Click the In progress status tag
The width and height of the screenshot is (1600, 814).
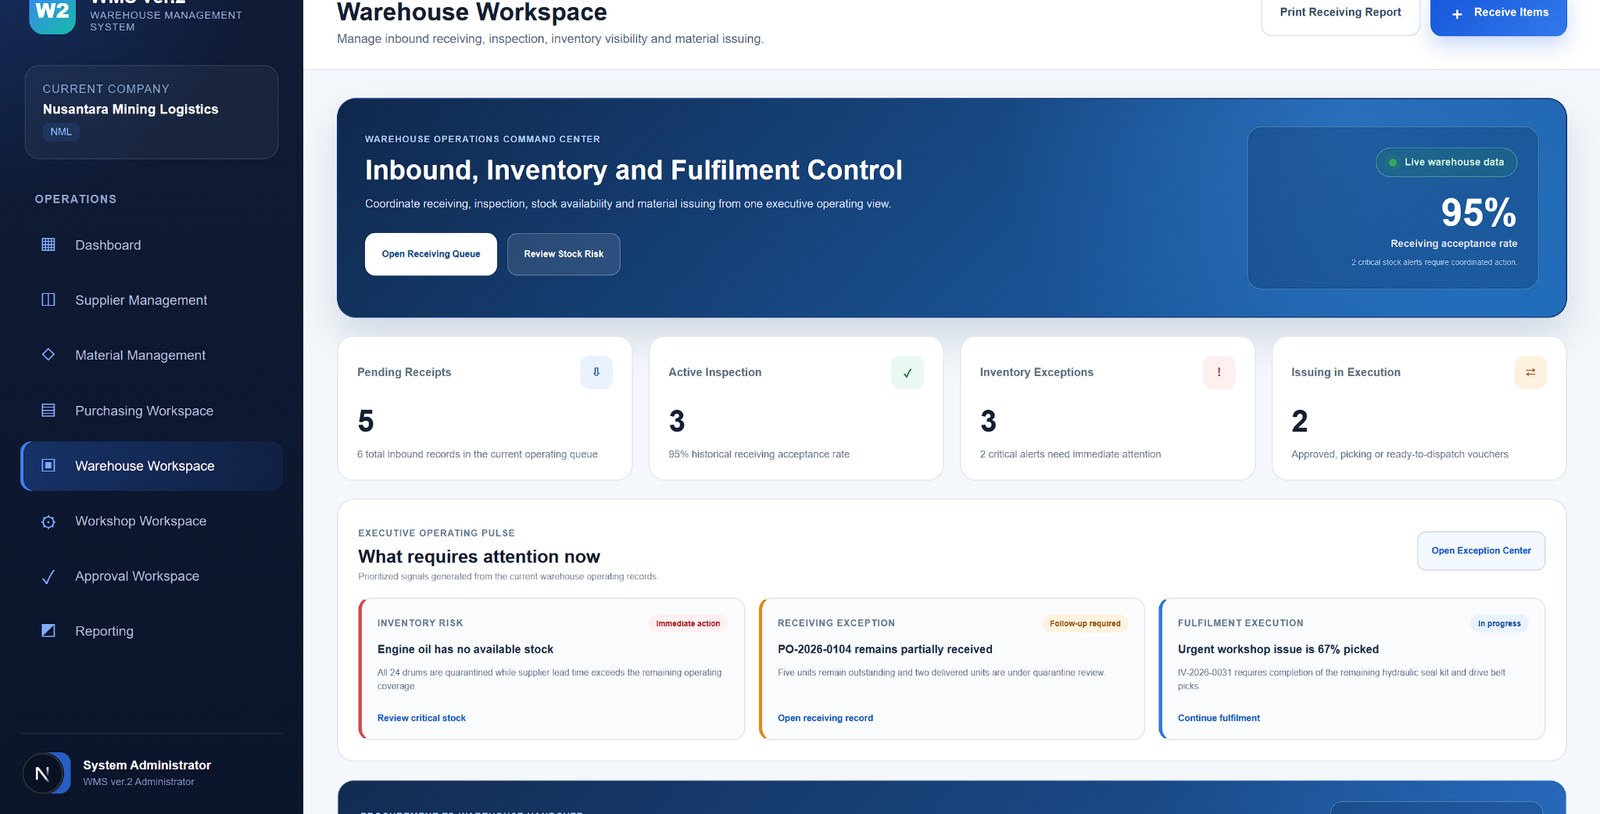pyautogui.click(x=1499, y=623)
